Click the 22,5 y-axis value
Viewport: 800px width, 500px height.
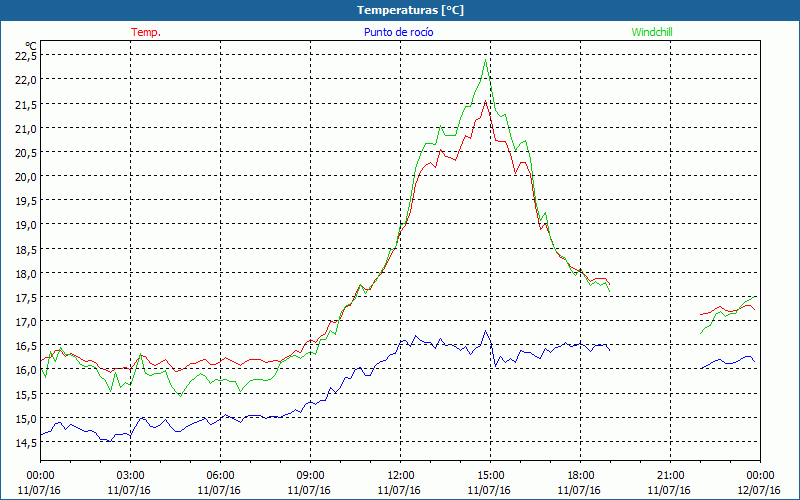tap(27, 56)
